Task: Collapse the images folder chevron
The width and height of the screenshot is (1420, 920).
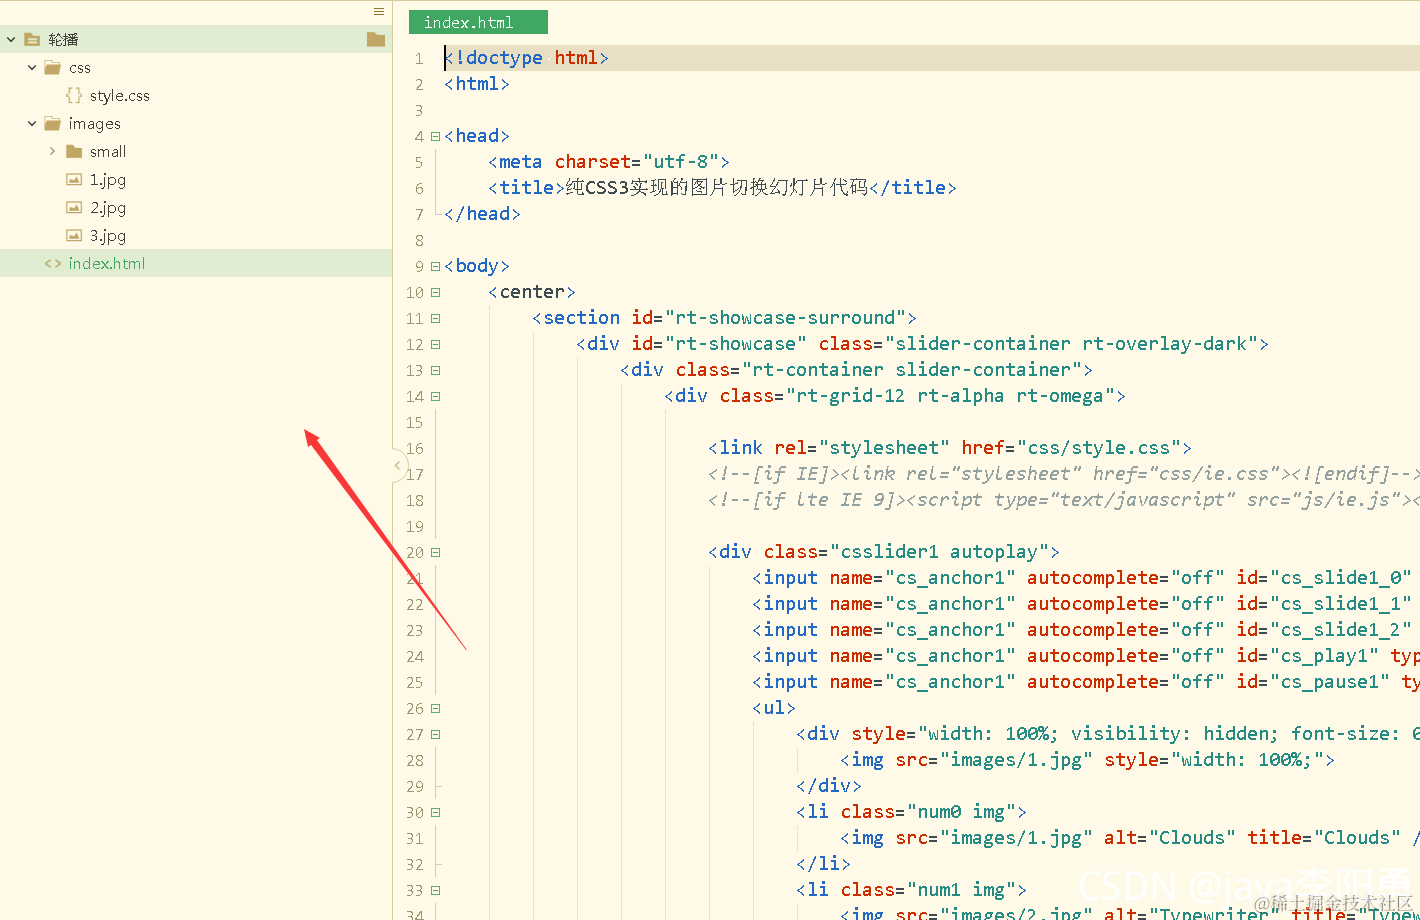Action: click(x=32, y=124)
